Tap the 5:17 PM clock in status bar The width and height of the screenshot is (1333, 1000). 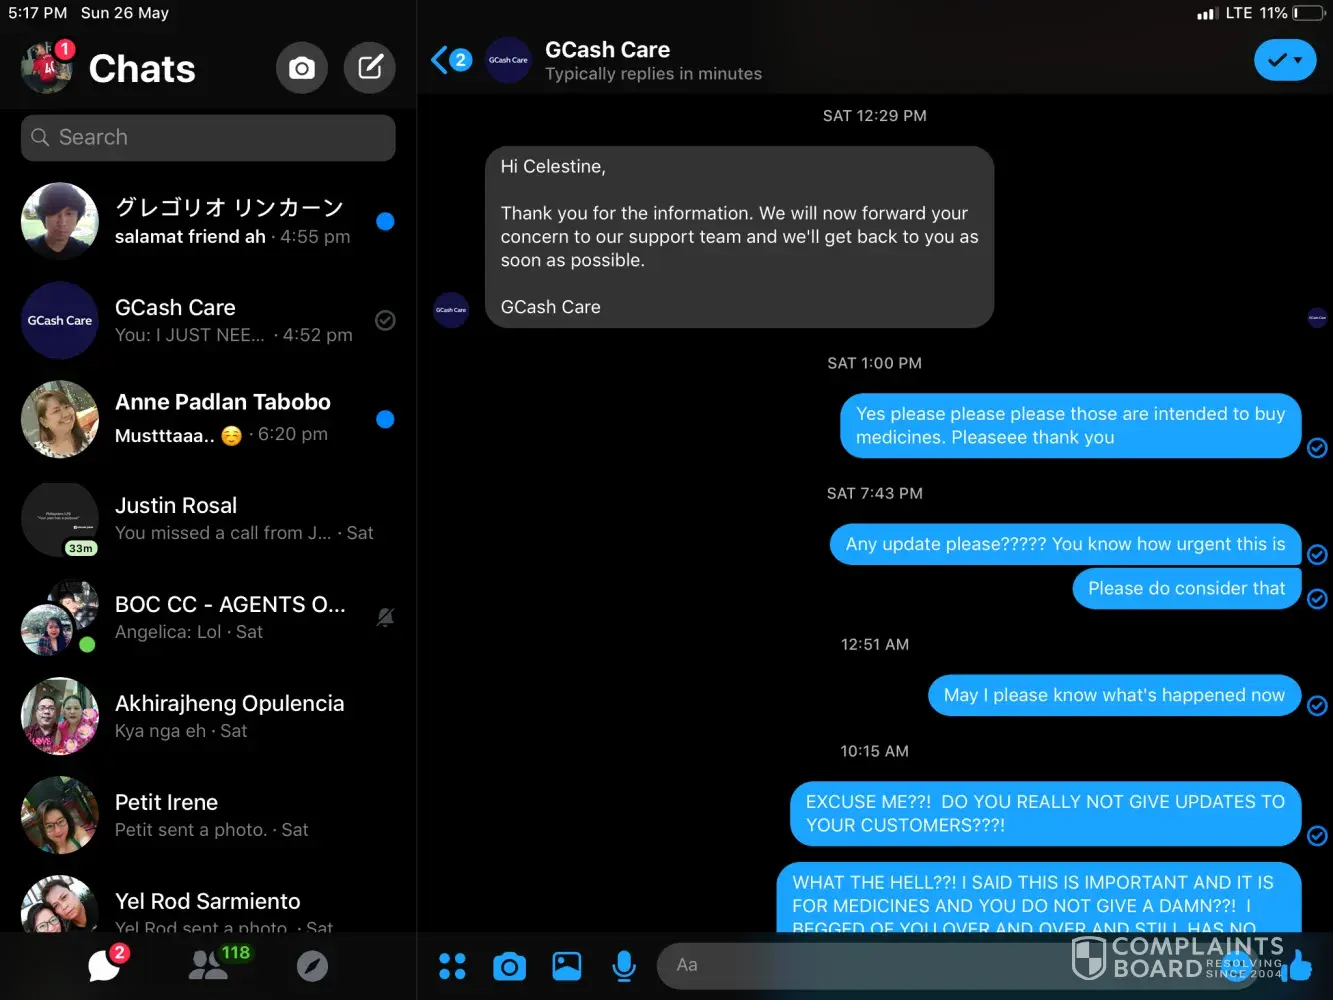click(x=38, y=13)
